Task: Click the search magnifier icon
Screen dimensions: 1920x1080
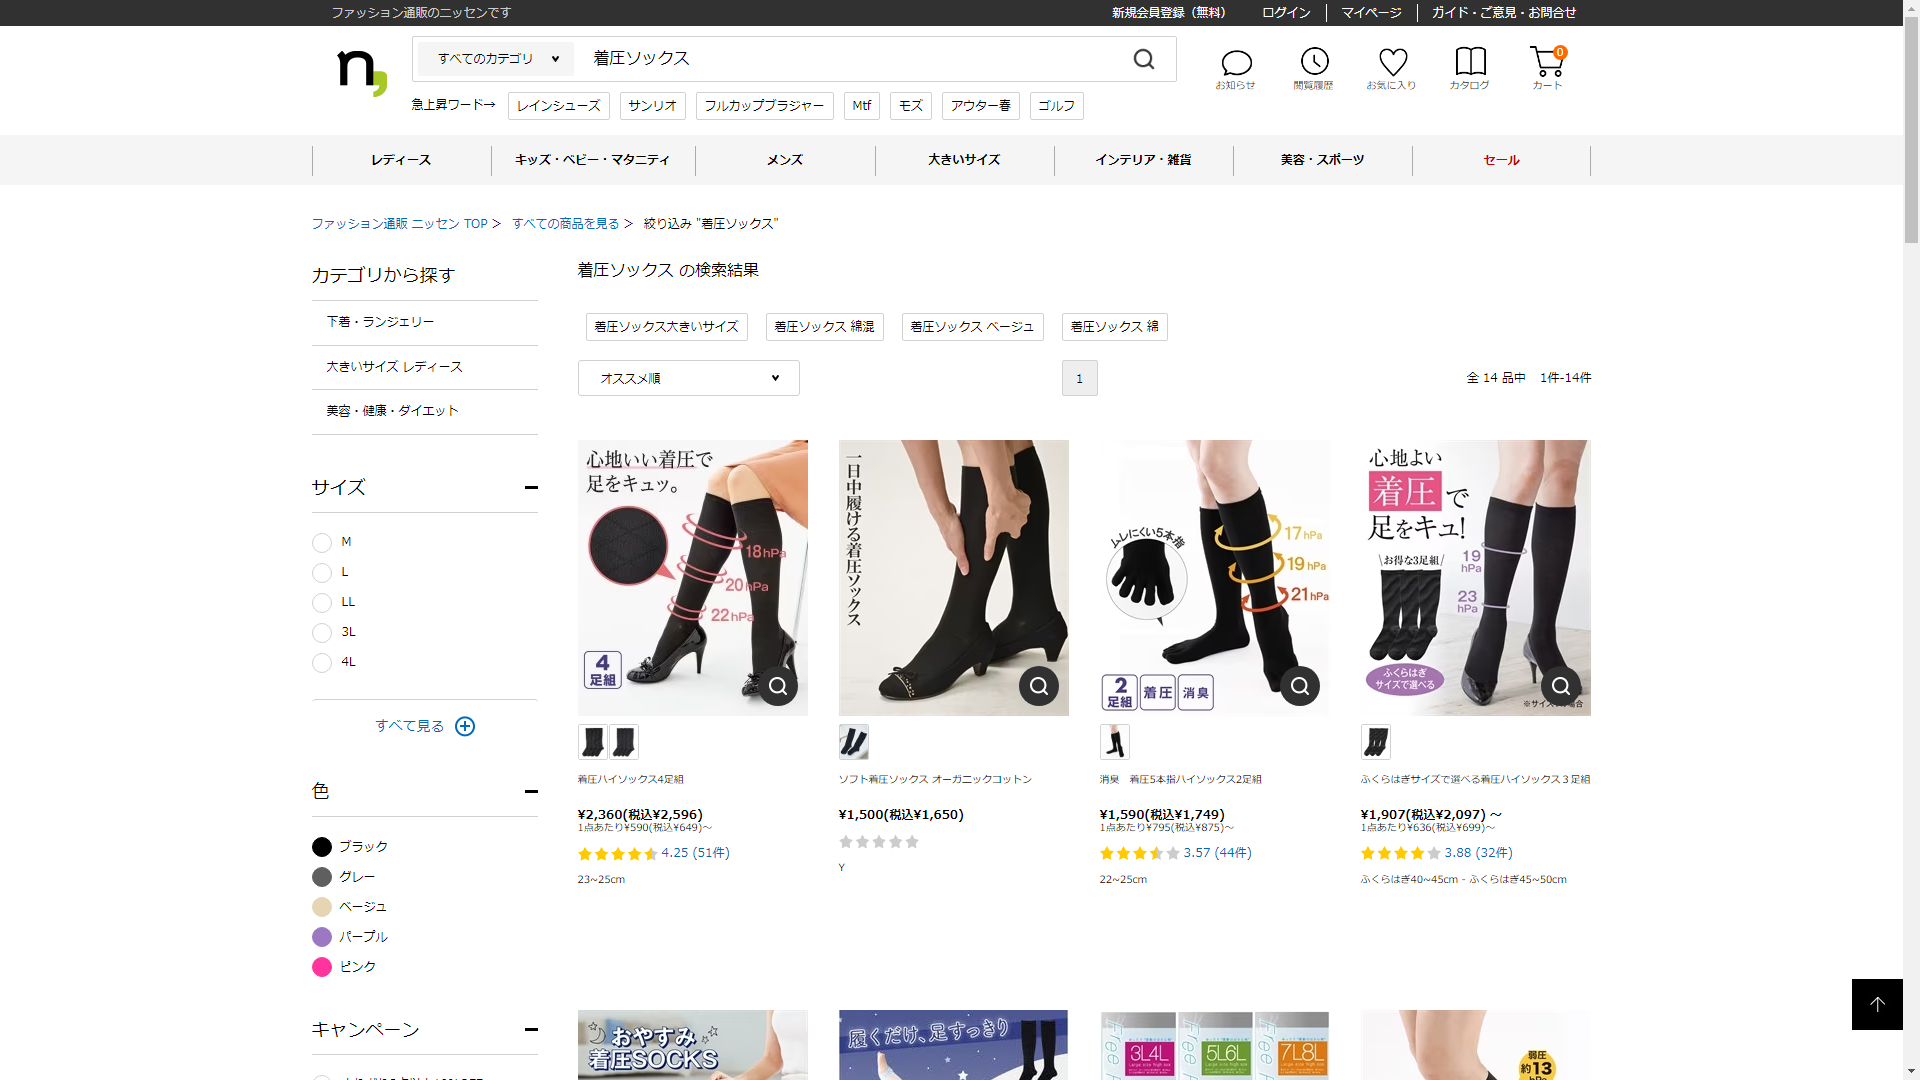Action: [x=1144, y=59]
